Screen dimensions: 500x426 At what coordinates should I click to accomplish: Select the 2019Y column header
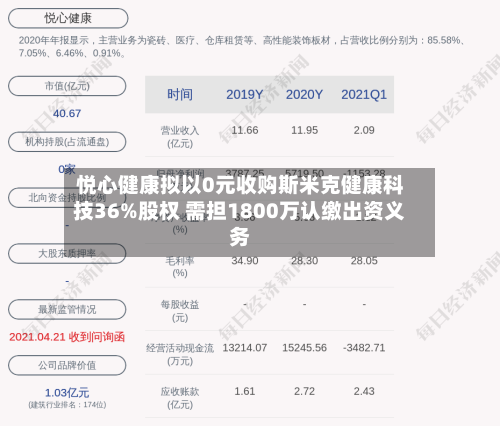(x=245, y=95)
